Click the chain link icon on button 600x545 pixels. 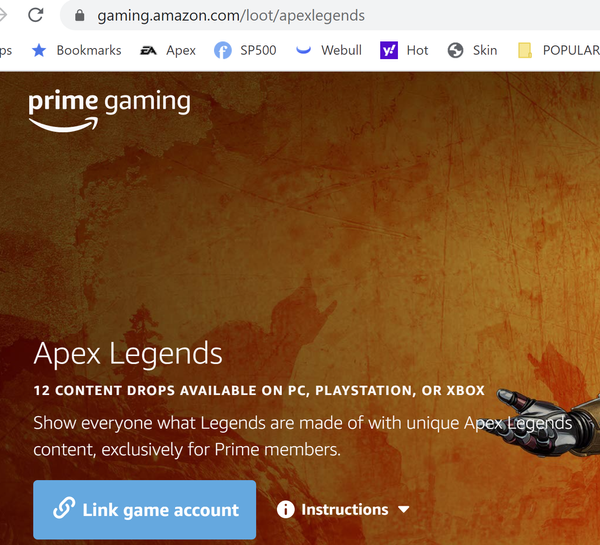point(64,508)
